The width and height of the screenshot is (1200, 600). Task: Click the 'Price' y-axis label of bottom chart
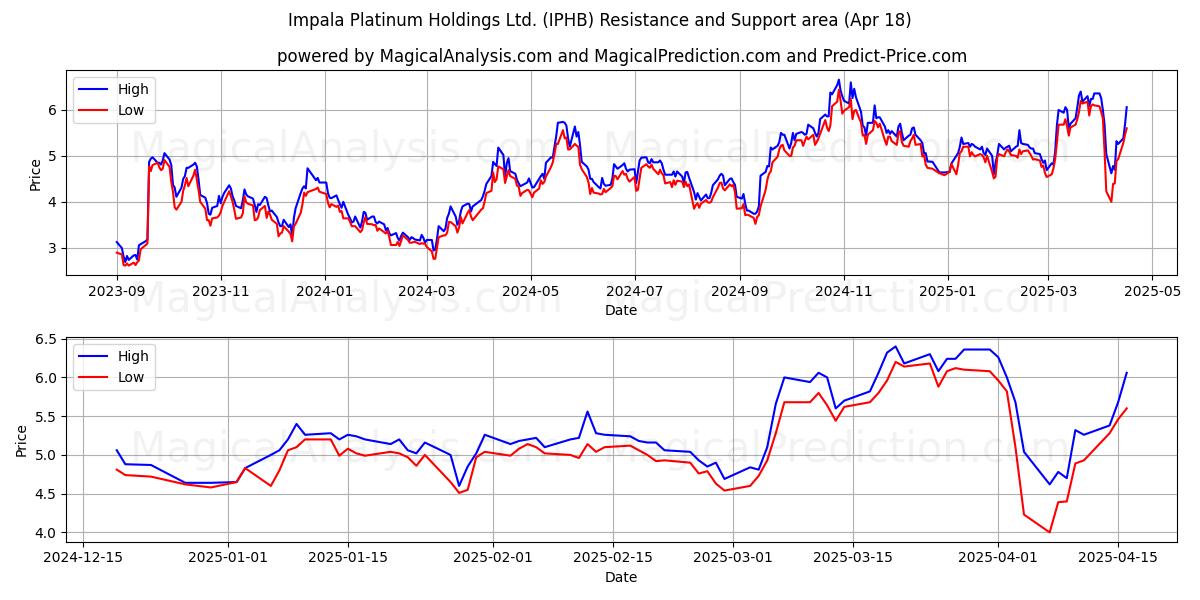(x=22, y=440)
